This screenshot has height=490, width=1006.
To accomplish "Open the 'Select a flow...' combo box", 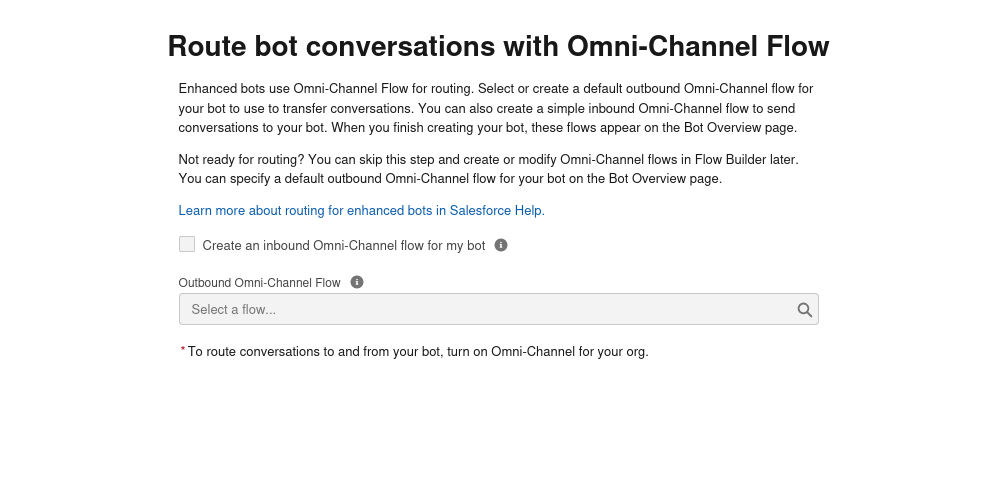I will pos(499,309).
